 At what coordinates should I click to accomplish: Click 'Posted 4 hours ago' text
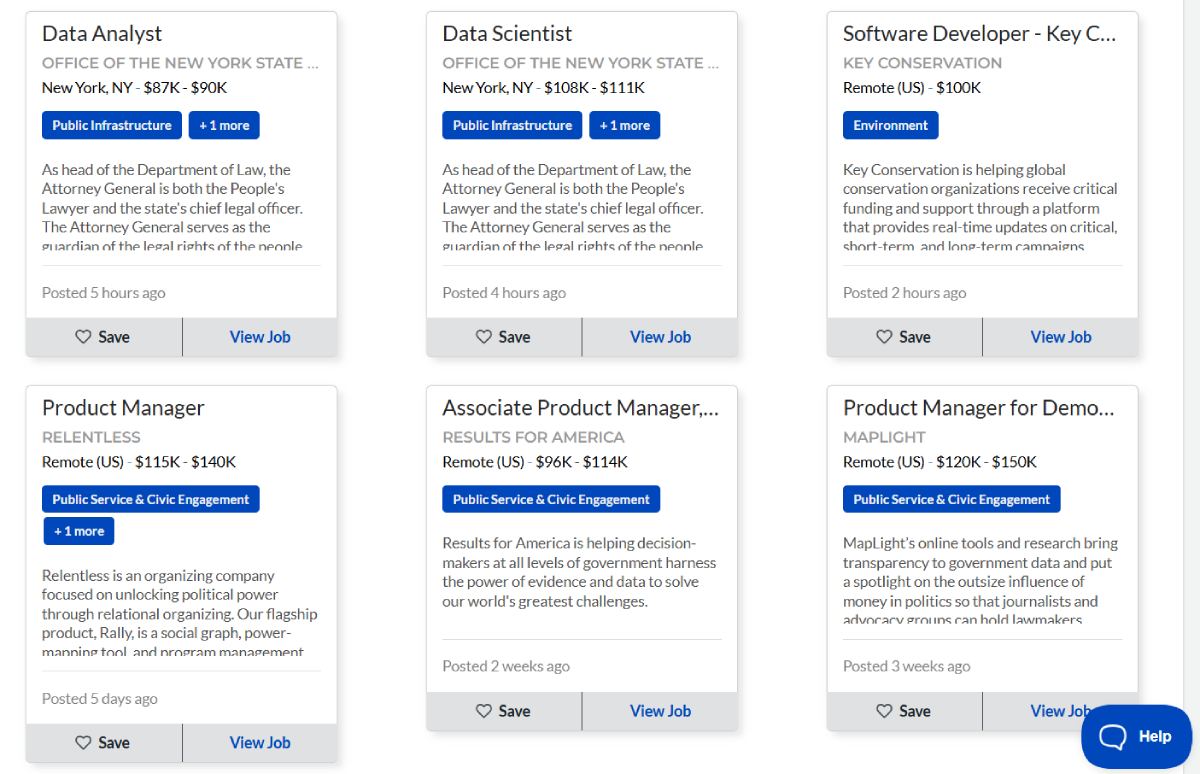pos(504,293)
